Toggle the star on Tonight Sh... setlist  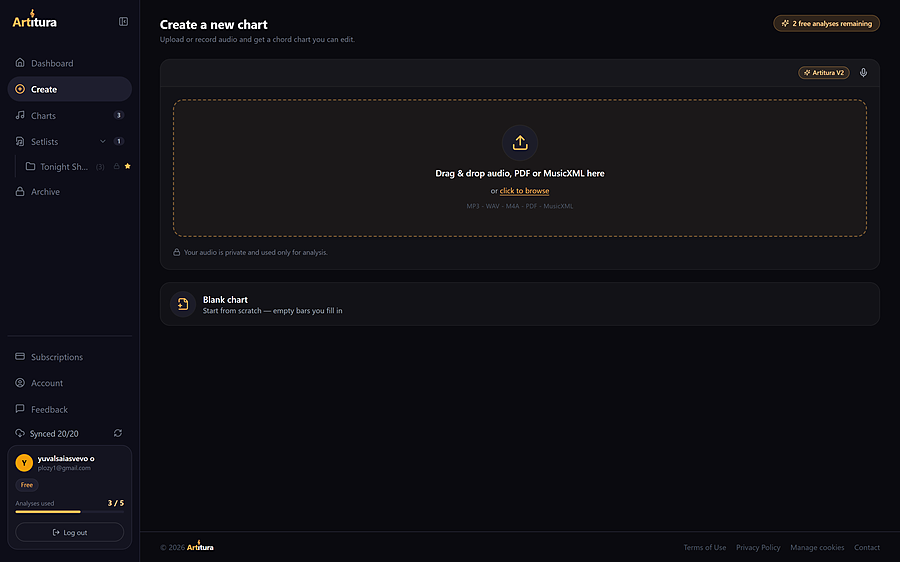pos(127,166)
